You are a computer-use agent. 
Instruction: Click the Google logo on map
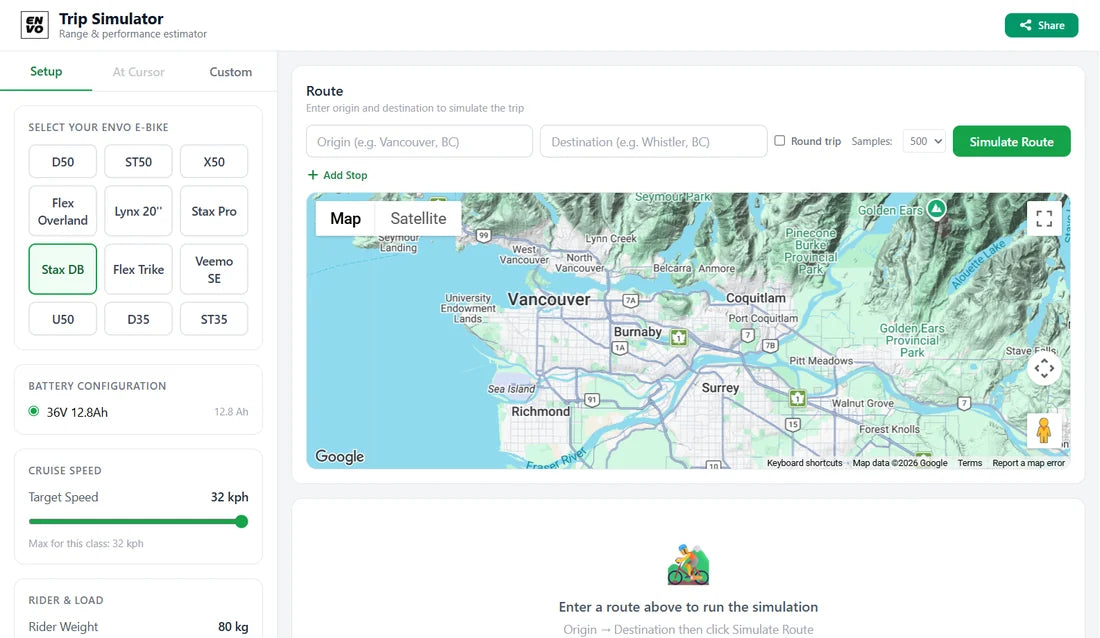pos(340,456)
